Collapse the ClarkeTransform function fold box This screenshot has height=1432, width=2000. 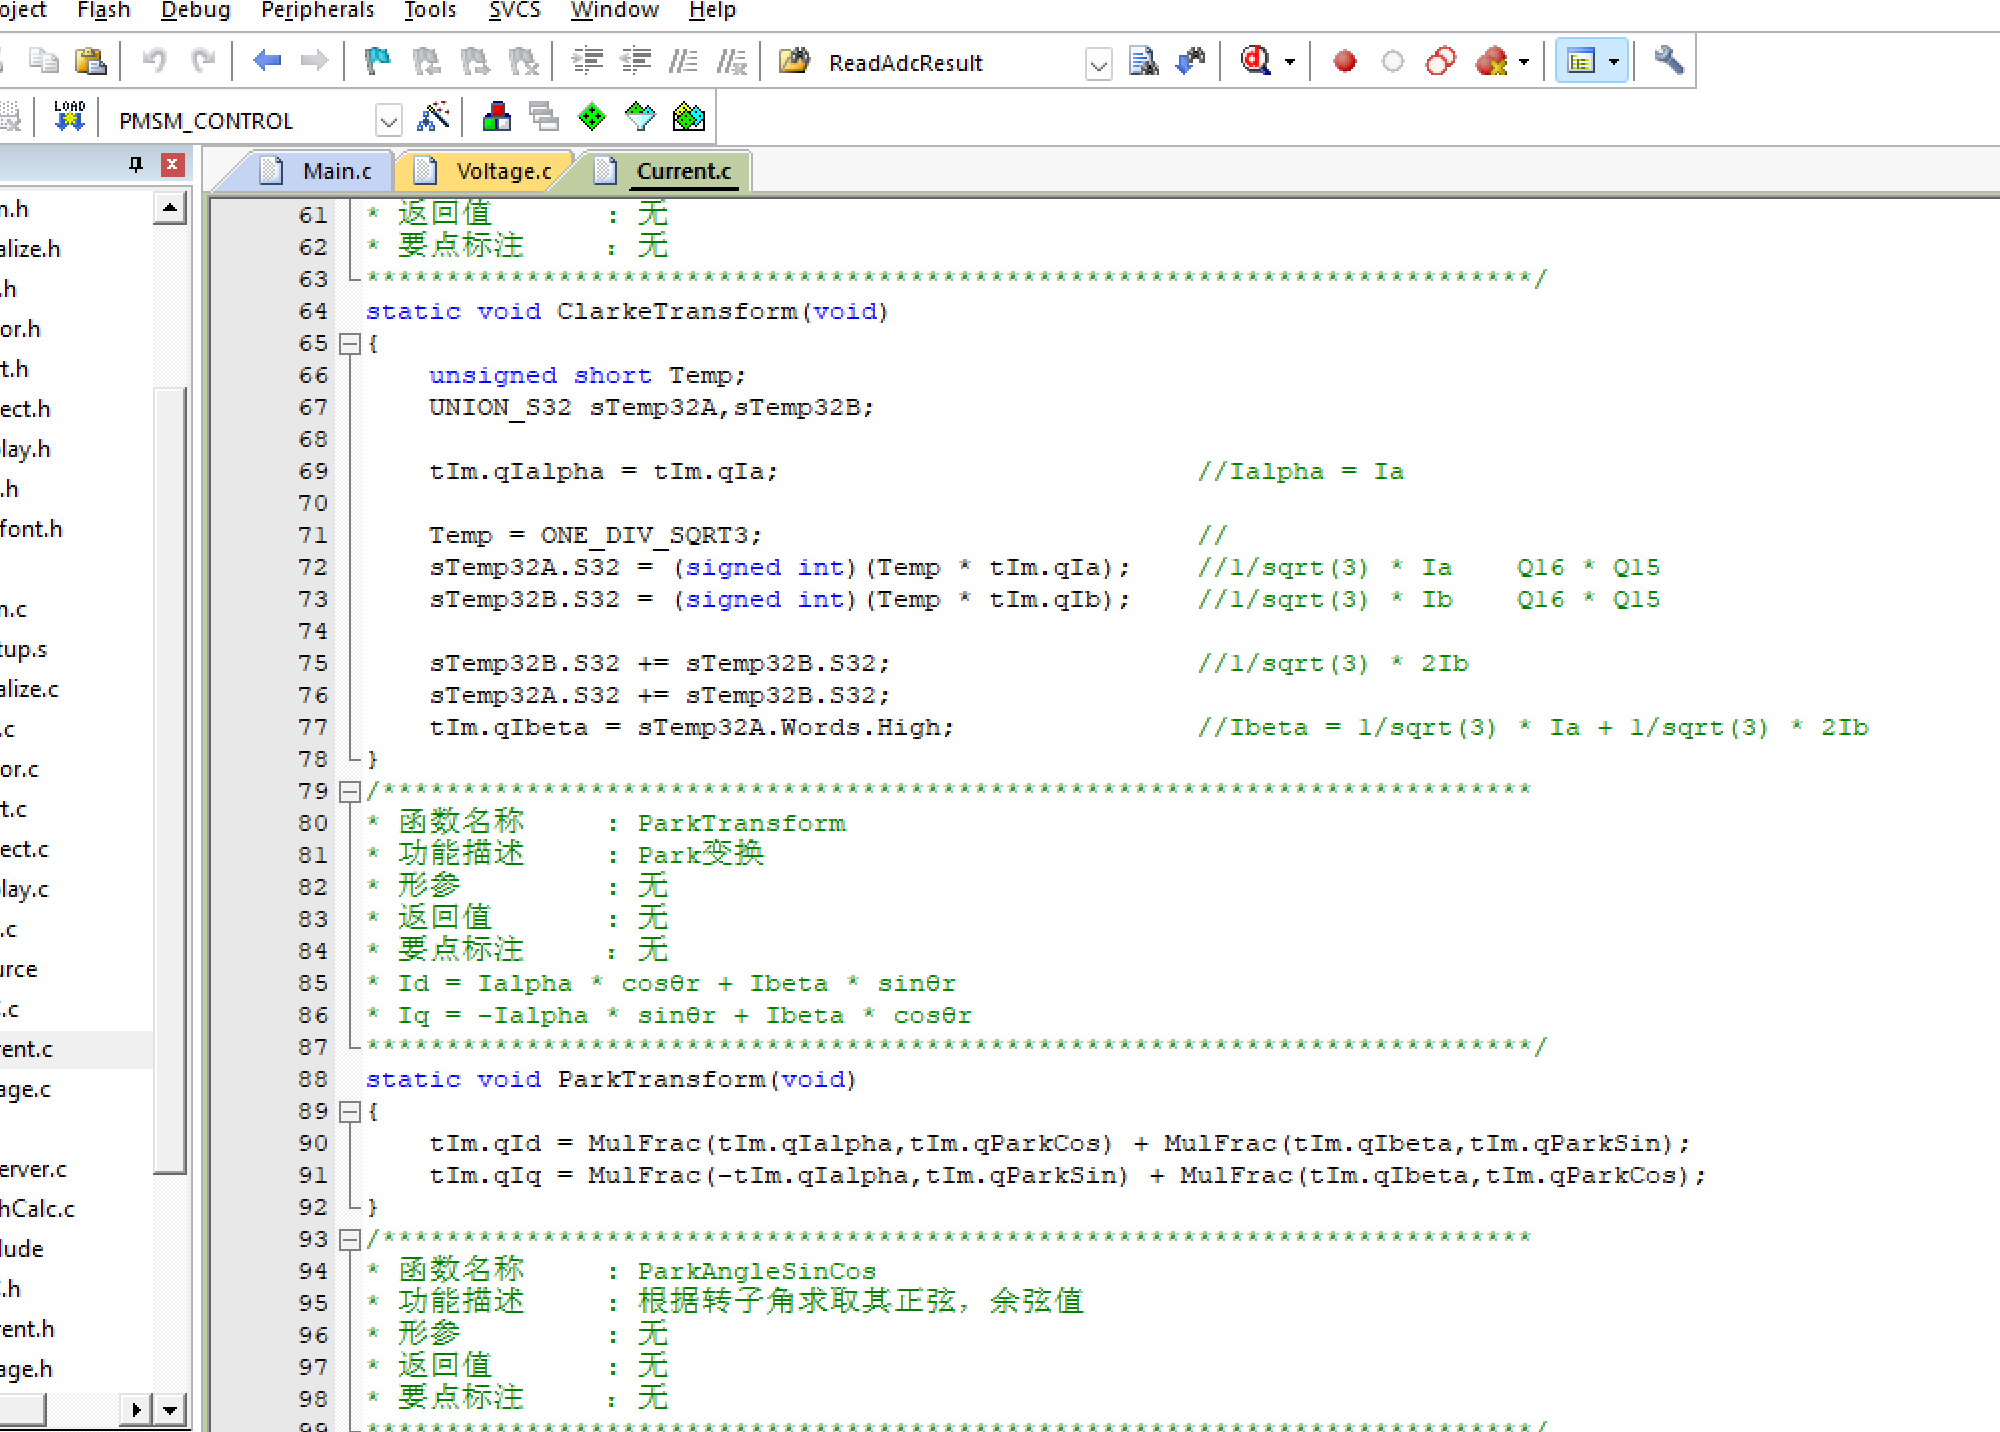coord(349,344)
